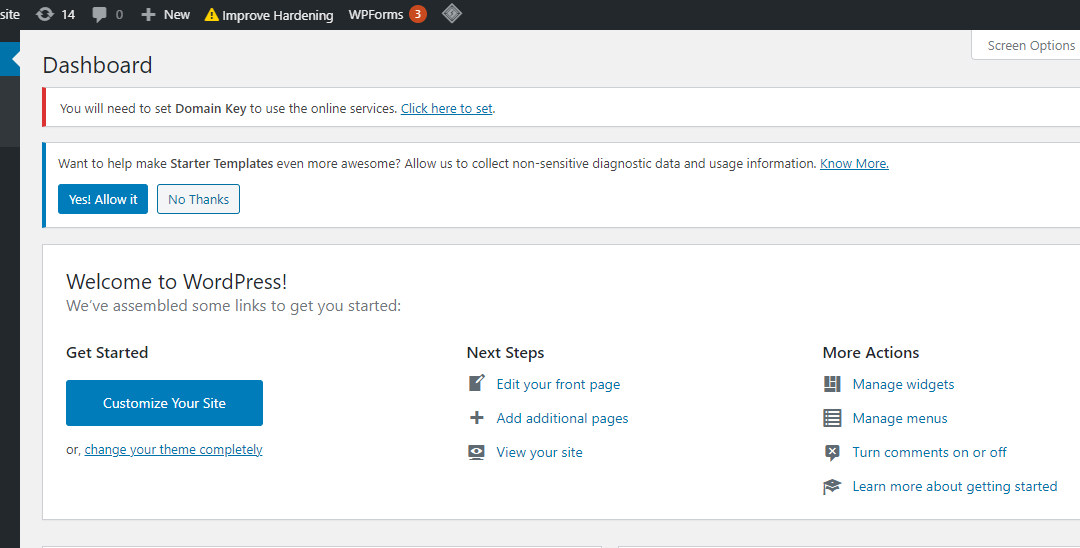The width and height of the screenshot is (1080, 548).
Task: Dismiss with the No Thanks button
Action: [198, 199]
